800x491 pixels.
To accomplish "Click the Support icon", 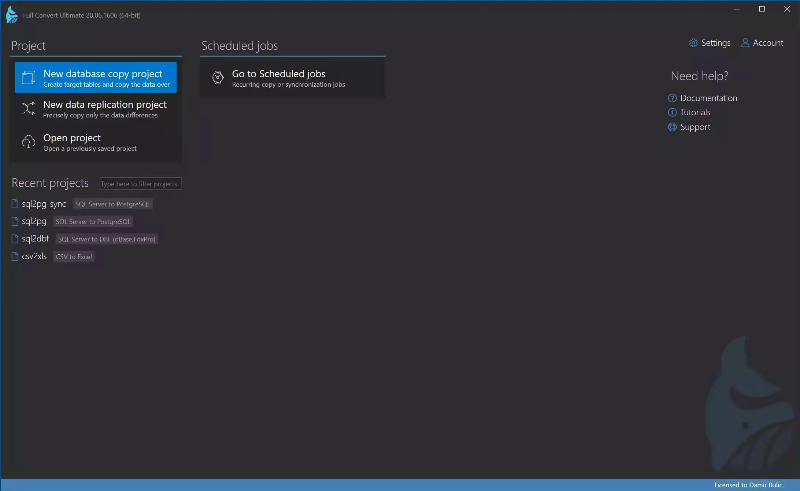I will (672, 127).
